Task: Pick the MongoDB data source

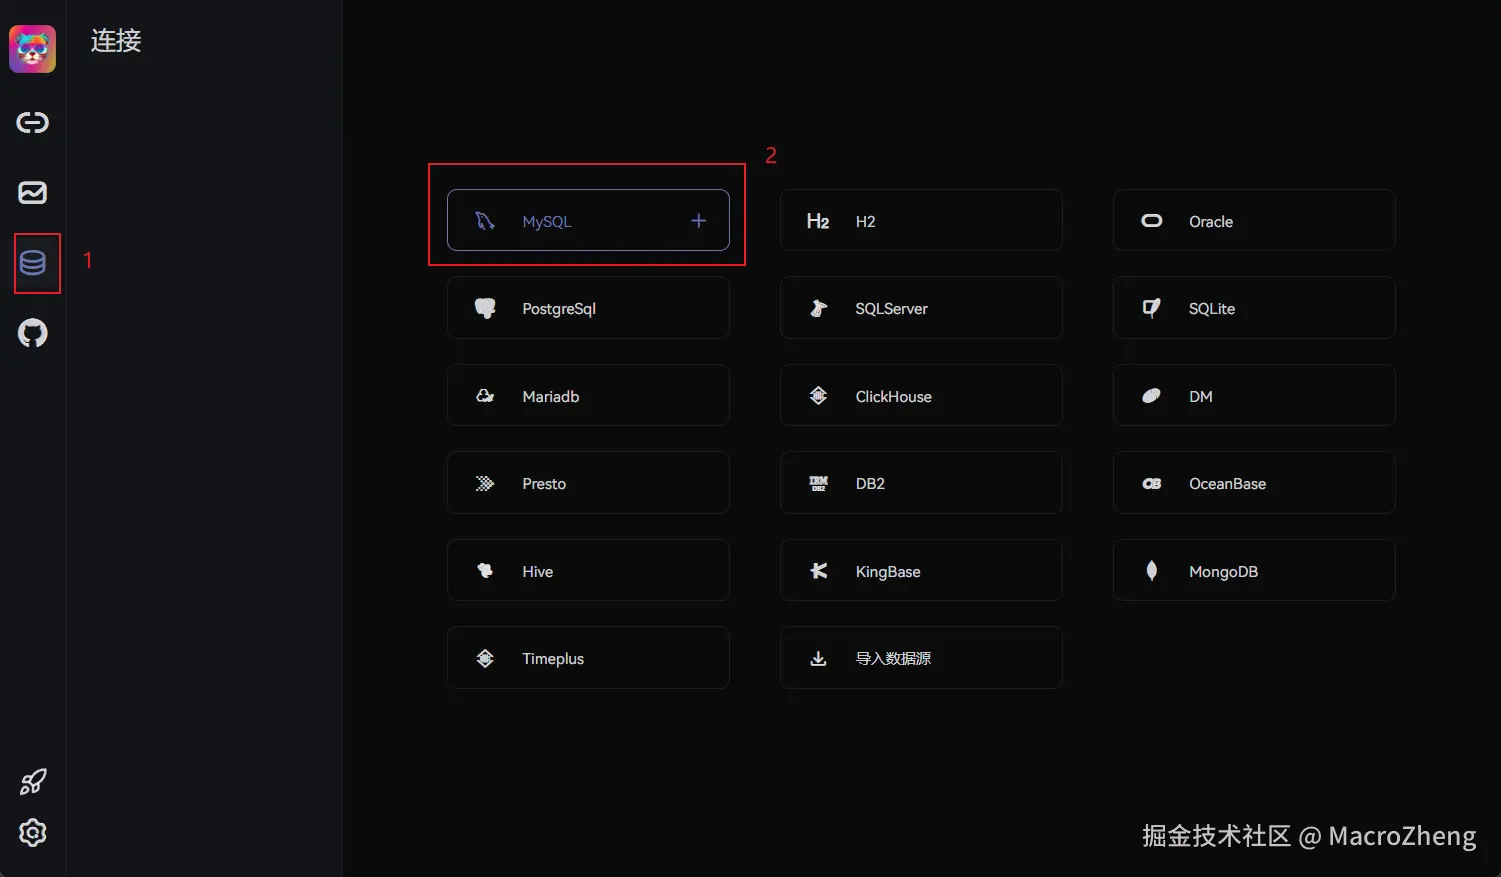Action: click(x=1253, y=571)
